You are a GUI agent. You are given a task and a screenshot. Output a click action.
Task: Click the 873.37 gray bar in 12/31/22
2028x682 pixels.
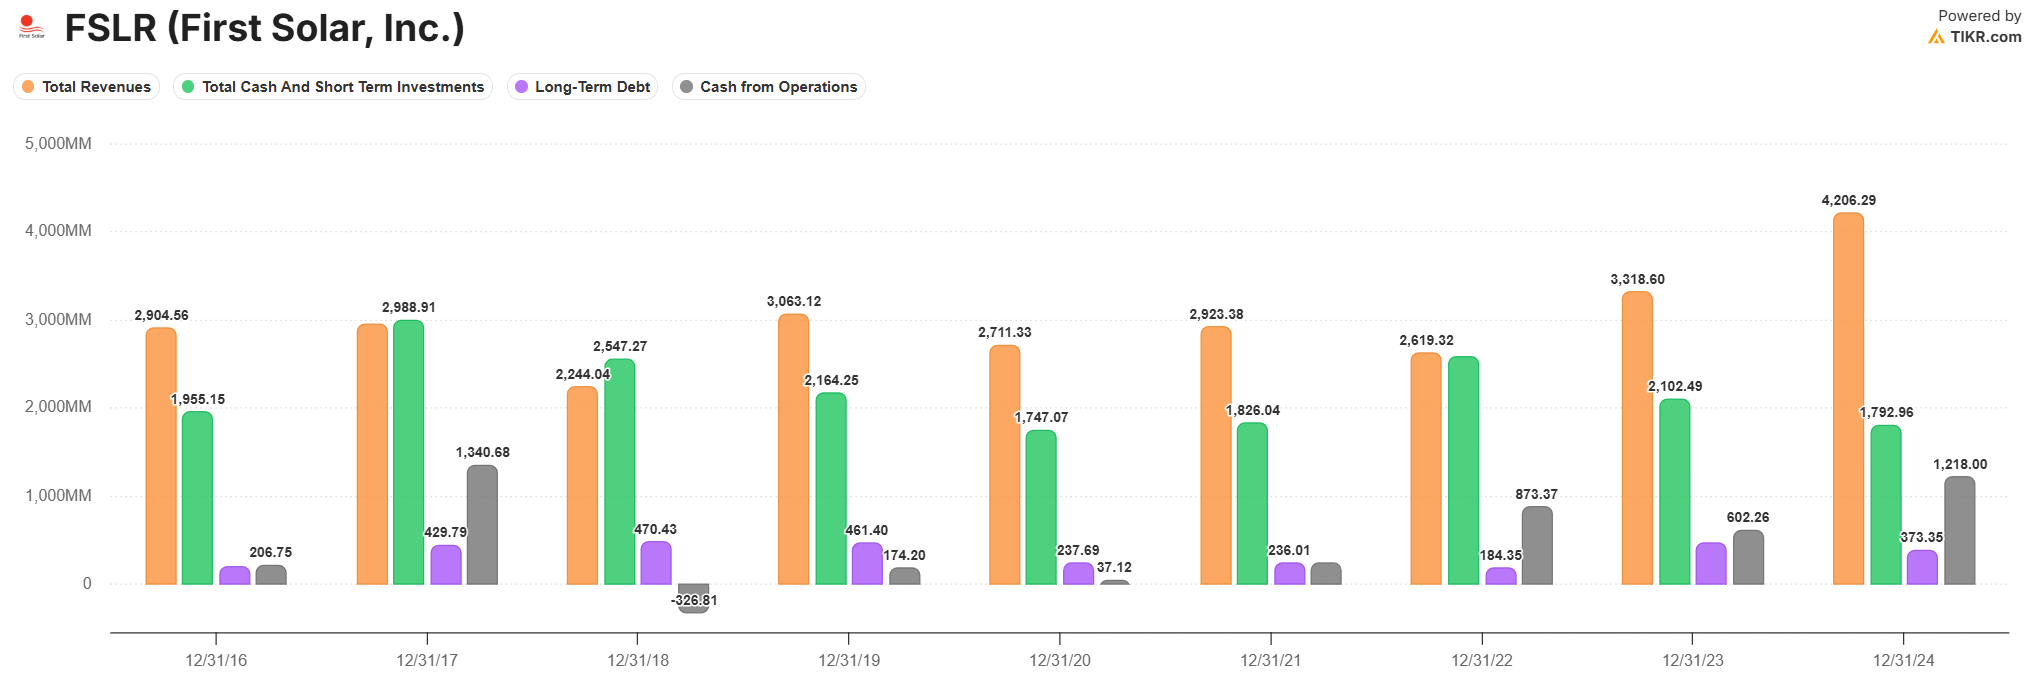[1537, 546]
